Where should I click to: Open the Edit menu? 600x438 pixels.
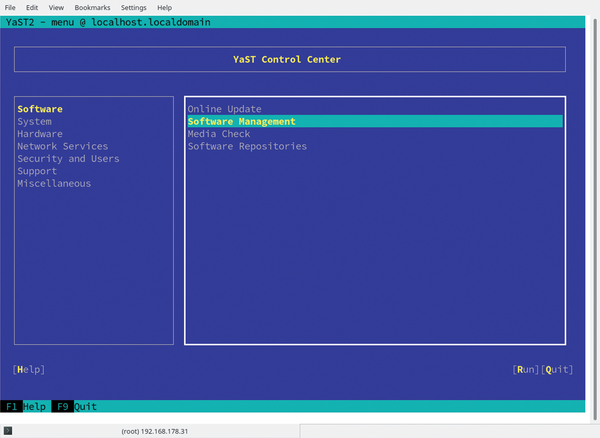[x=32, y=8]
